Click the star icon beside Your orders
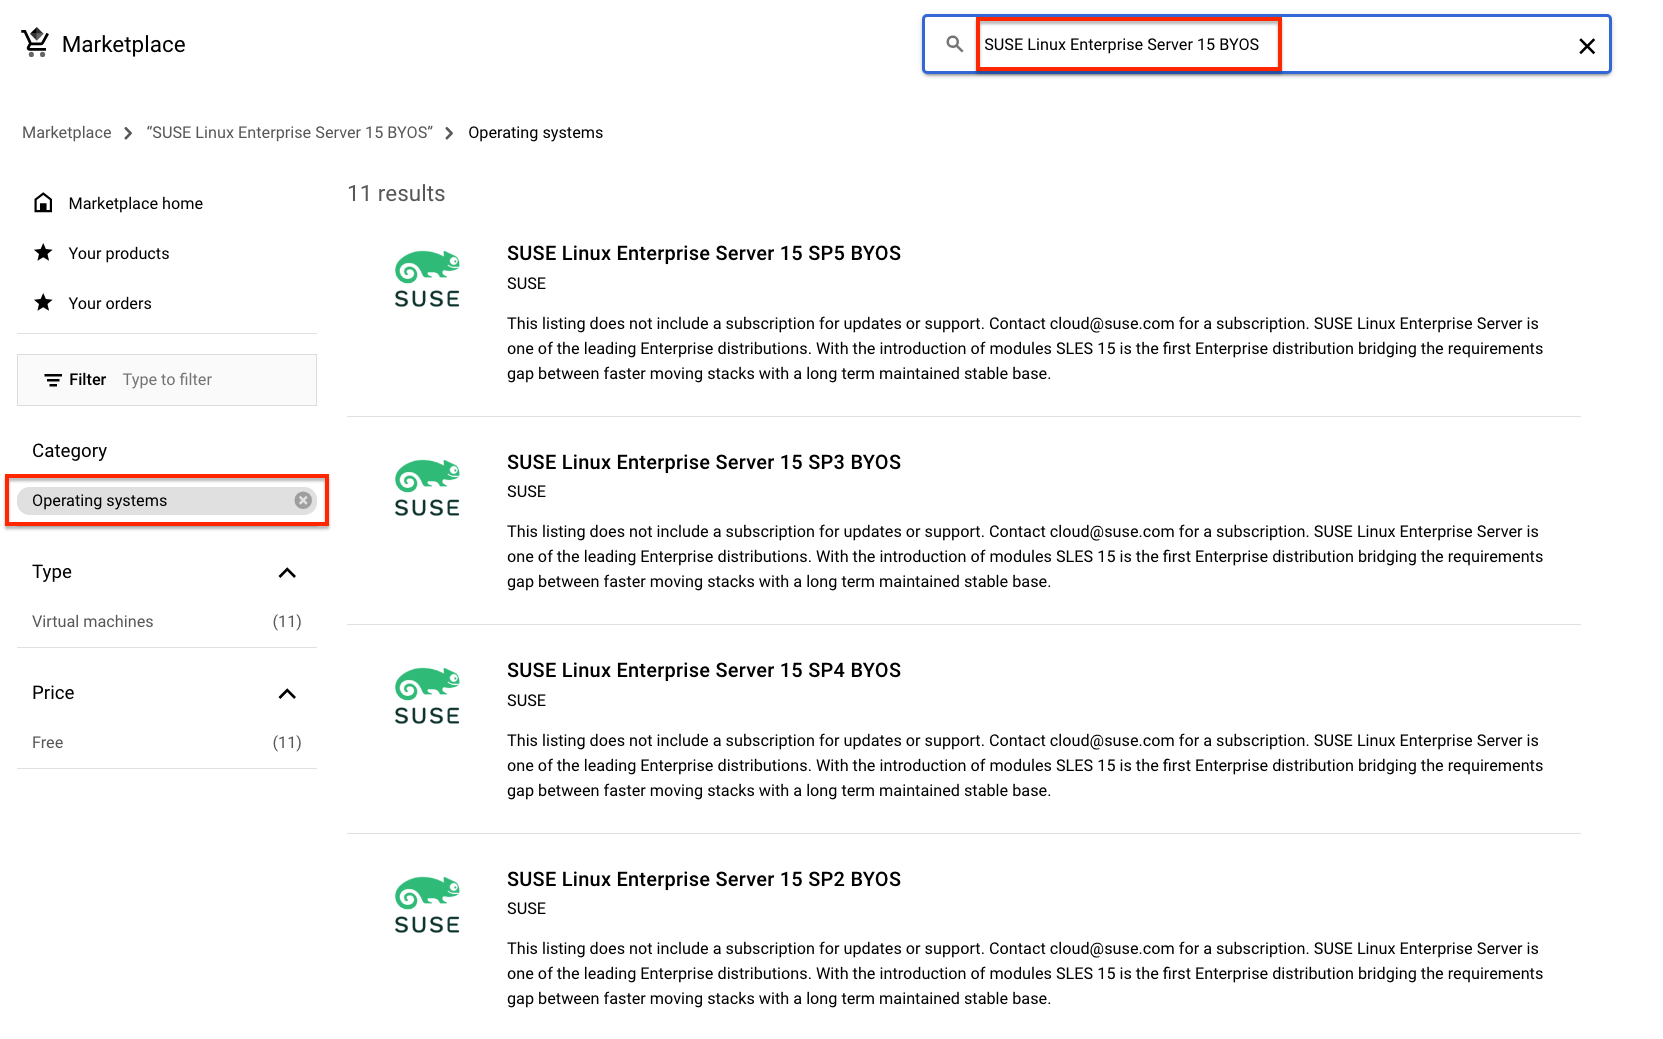This screenshot has height=1039, width=1663. click(44, 302)
